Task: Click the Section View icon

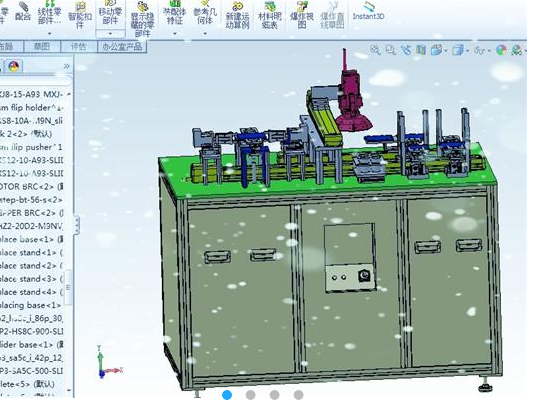Action: [x=421, y=50]
